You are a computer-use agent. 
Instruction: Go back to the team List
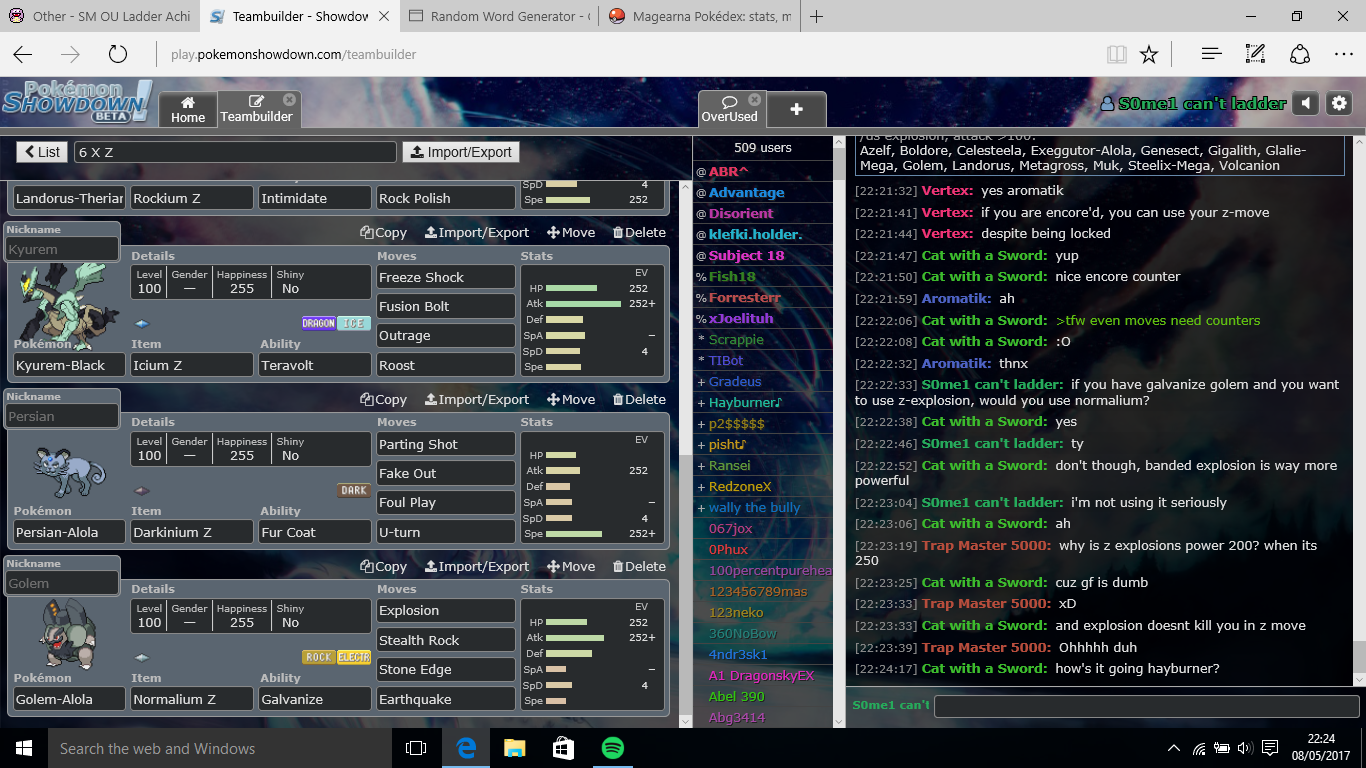coord(42,152)
